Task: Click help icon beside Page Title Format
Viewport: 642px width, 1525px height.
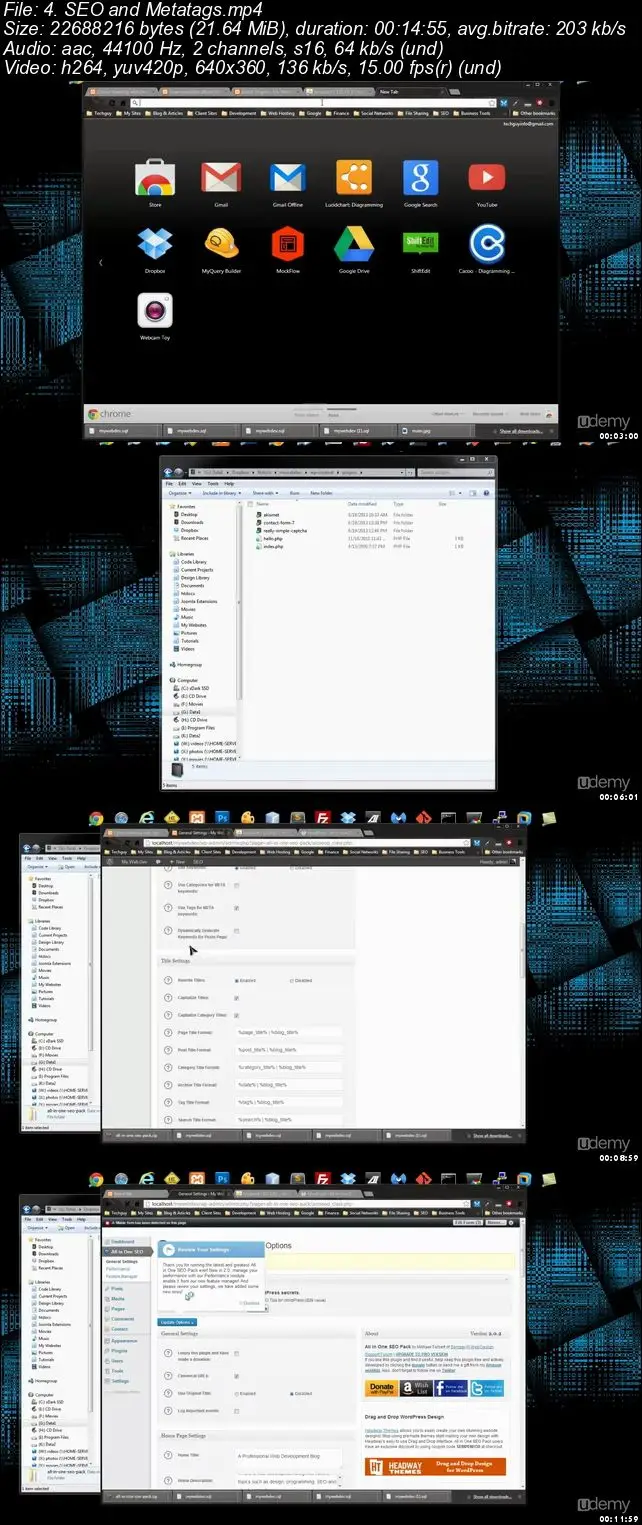Action: (x=167, y=1033)
